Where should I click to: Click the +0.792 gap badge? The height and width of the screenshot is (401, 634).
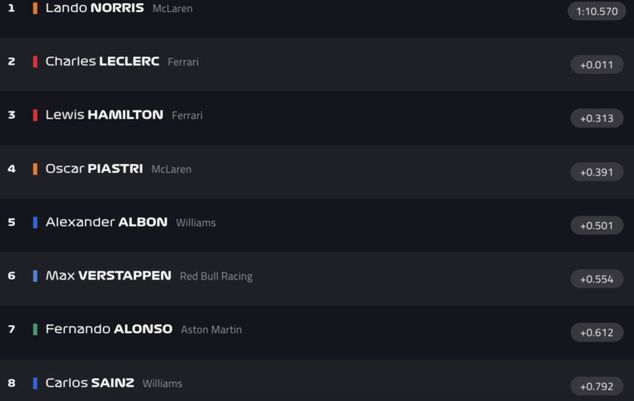(597, 386)
